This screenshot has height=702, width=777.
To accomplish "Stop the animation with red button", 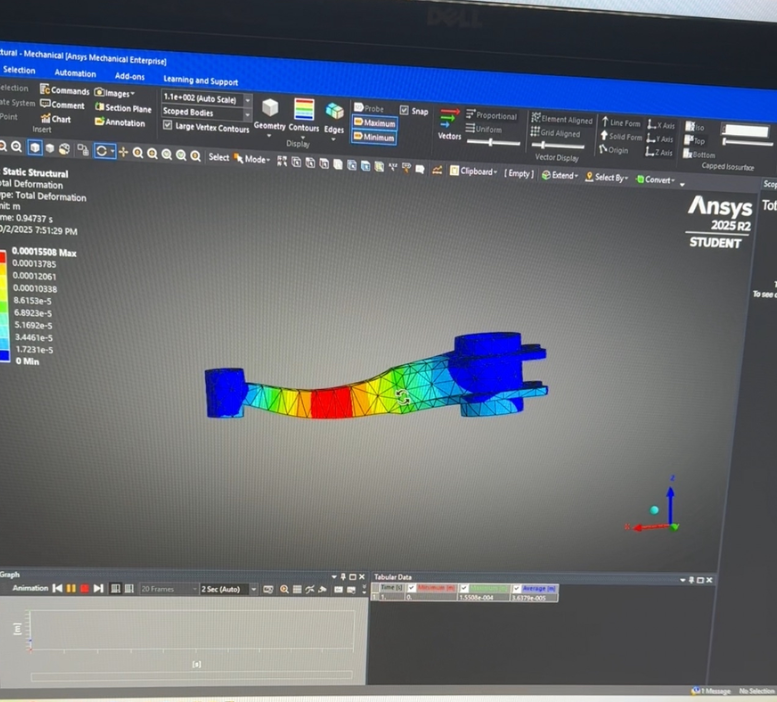I will click(85, 588).
